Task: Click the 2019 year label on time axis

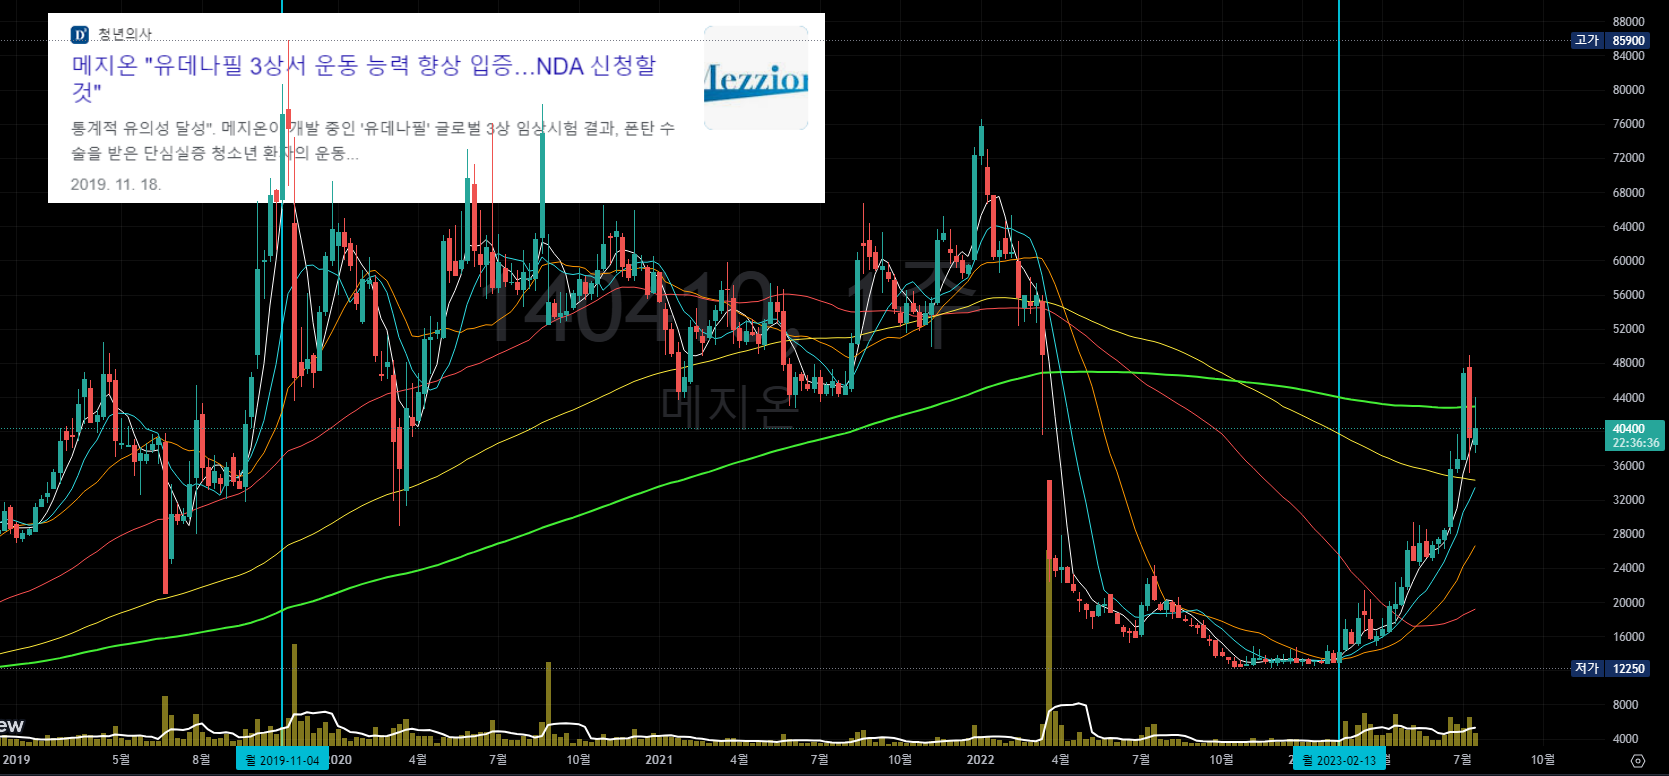Action: click(16, 760)
